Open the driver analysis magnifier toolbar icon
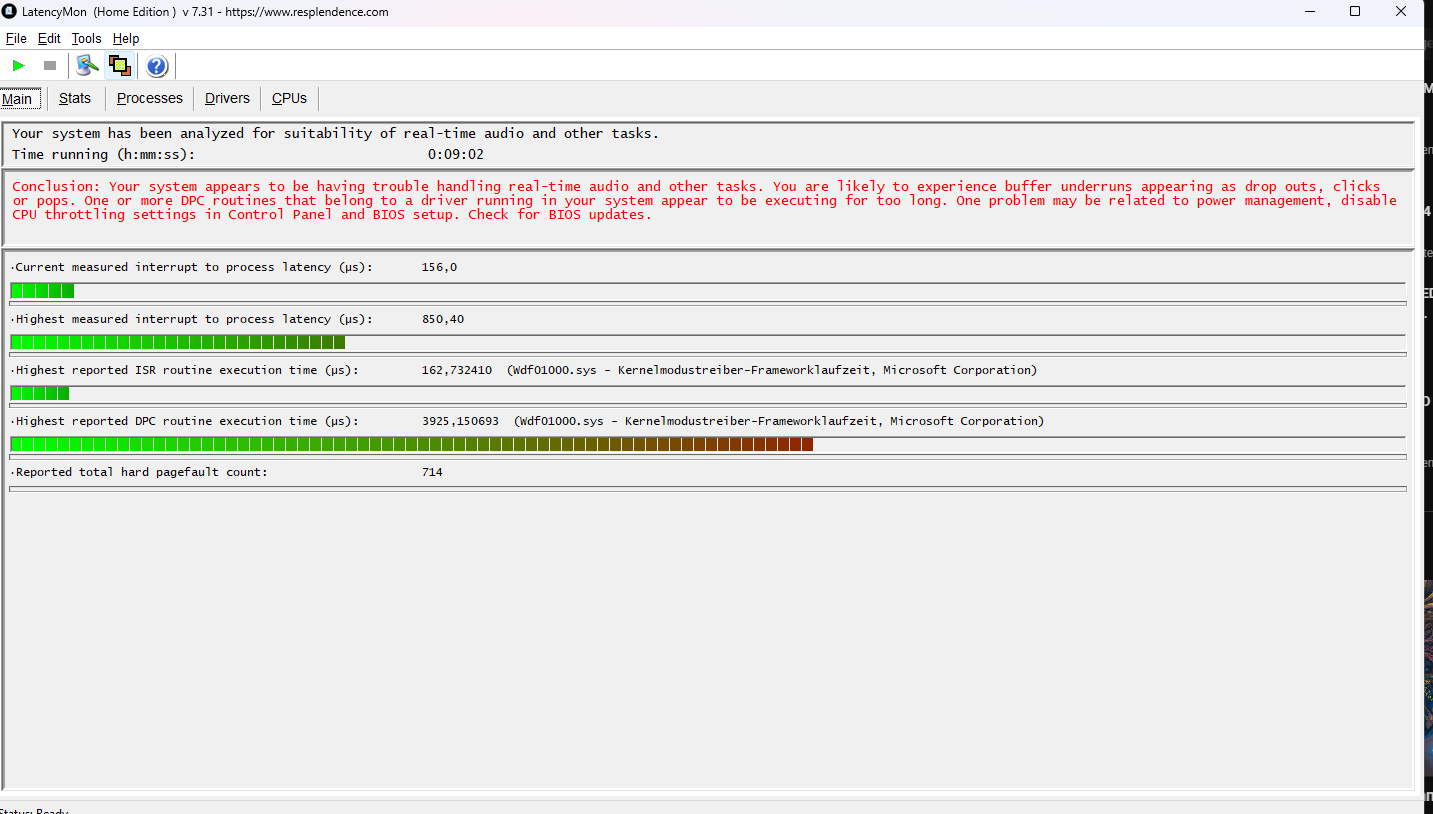 click(x=88, y=66)
